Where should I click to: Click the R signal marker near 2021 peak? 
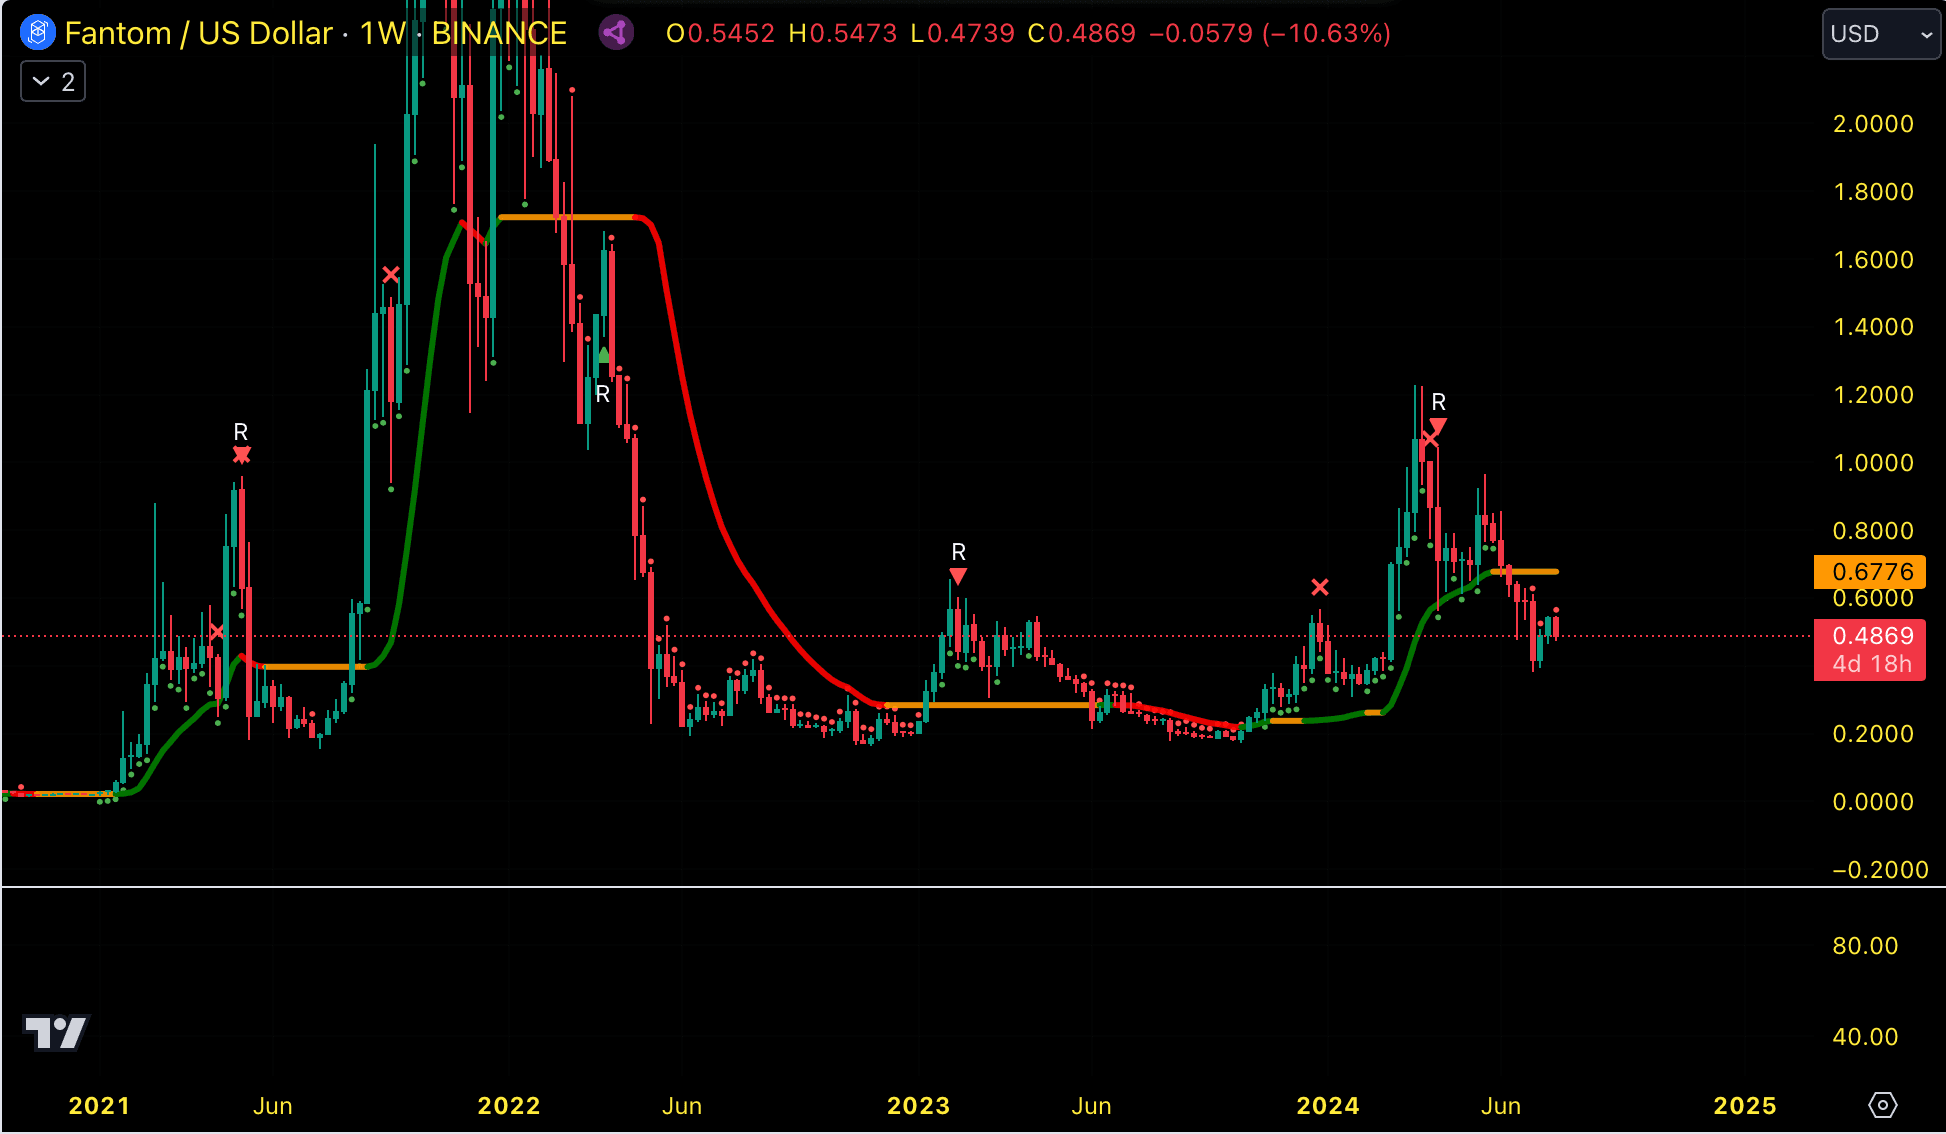point(241,432)
